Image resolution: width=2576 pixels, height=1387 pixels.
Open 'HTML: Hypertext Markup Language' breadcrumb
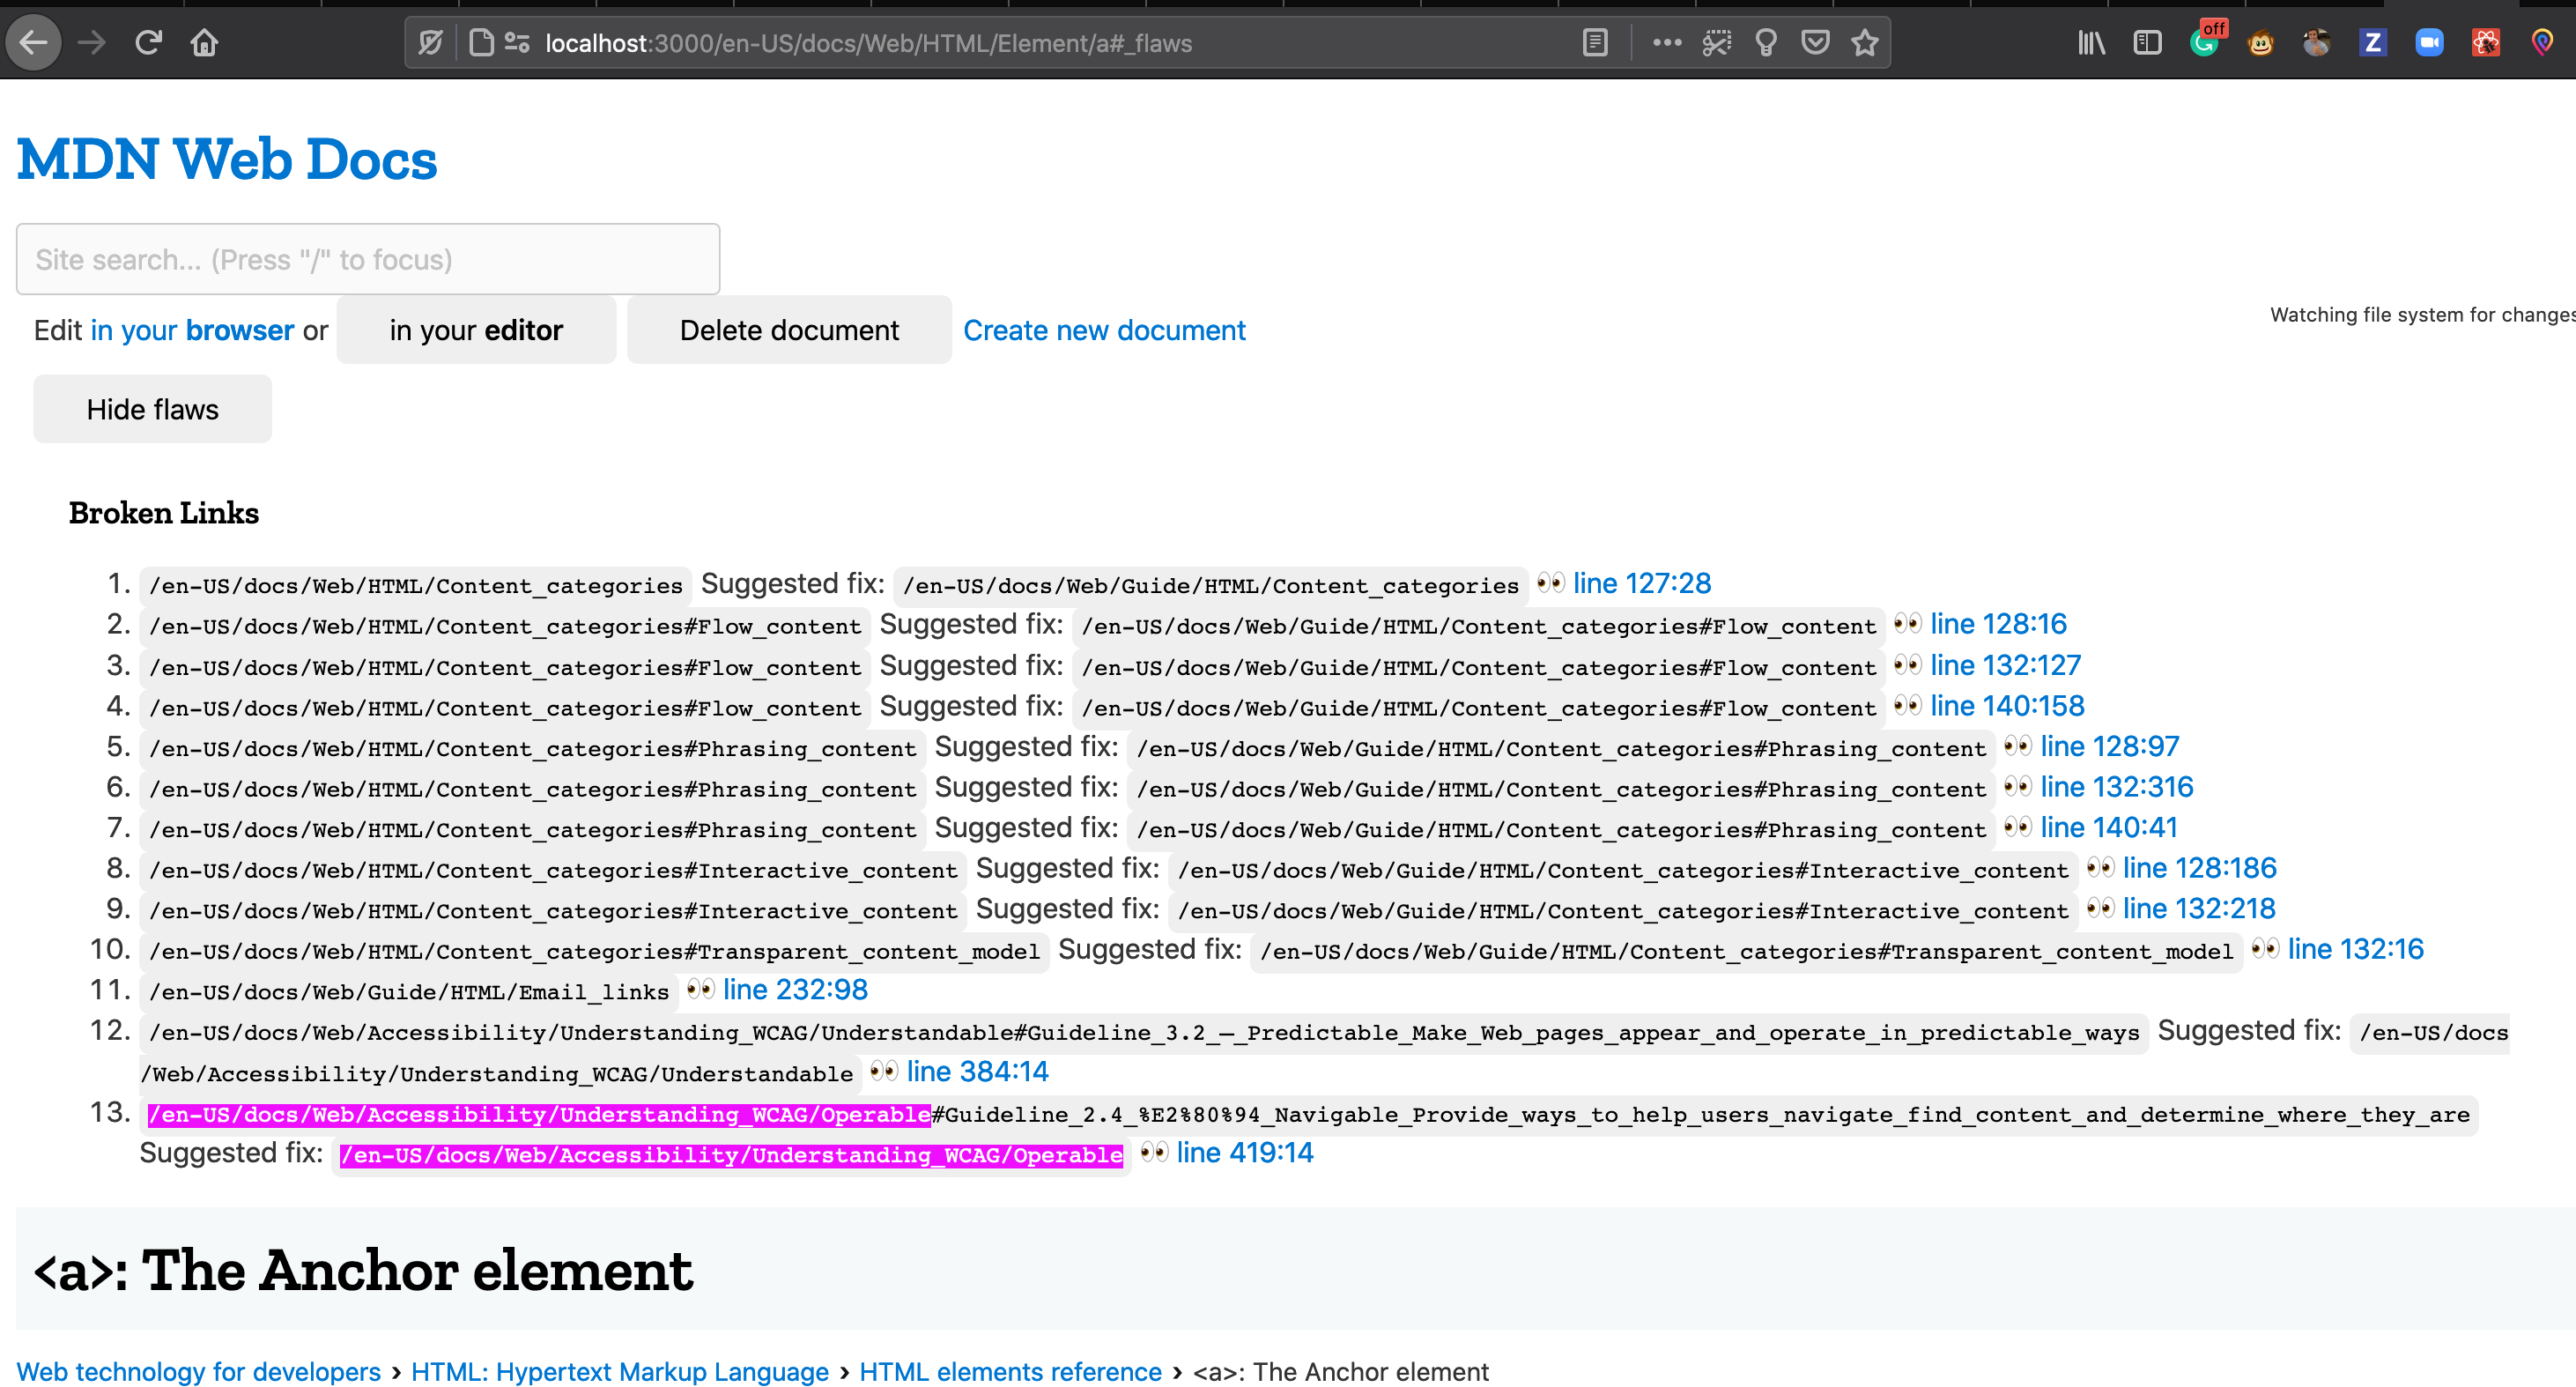tap(620, 1372)
